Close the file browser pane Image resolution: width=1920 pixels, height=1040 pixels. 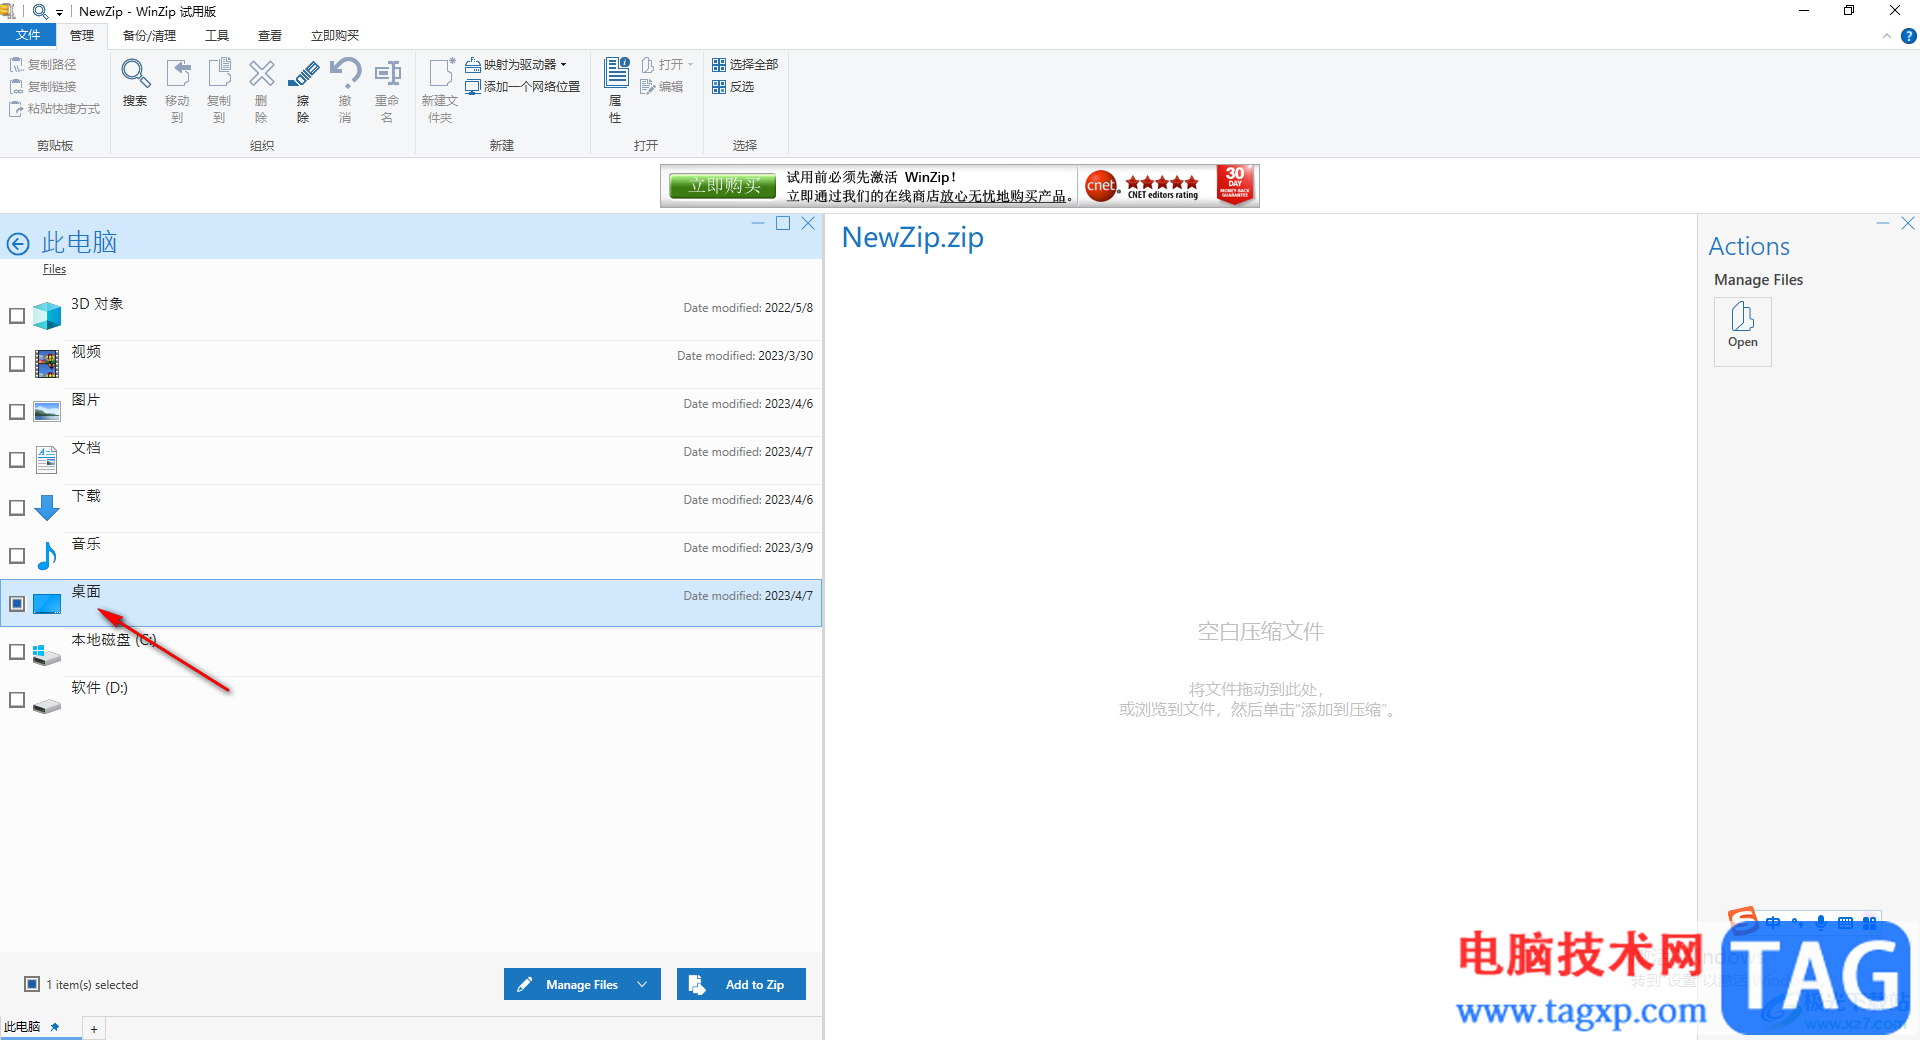click(x=808, y=224)
